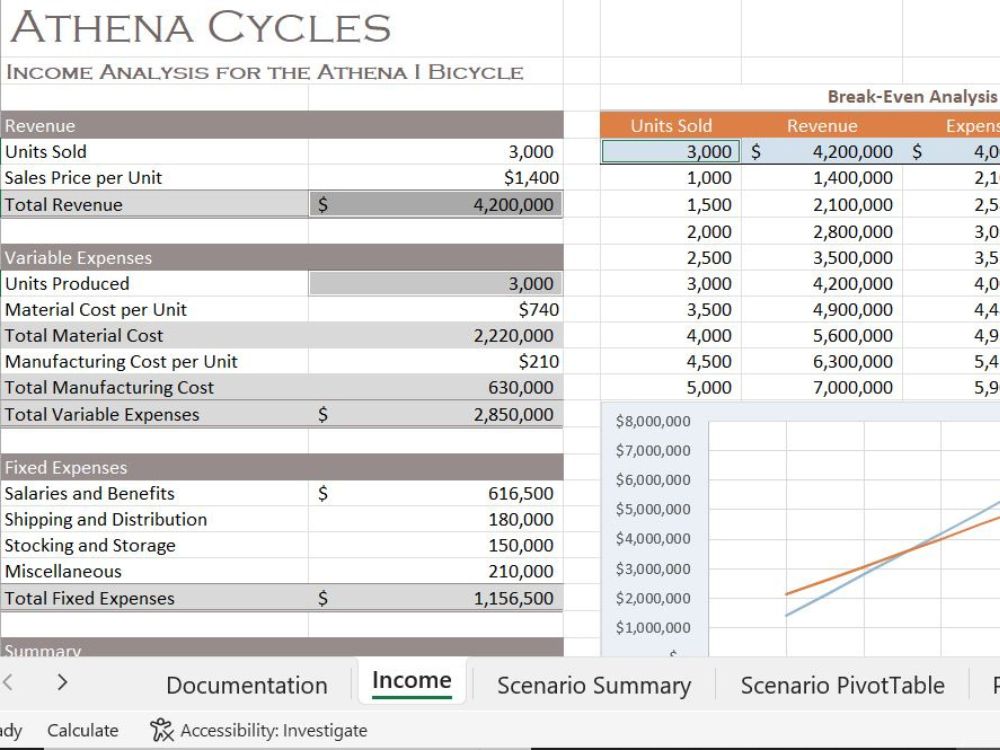Click the Salaries and Benefits row label
Image resolution: width=1000 pixels, height=750 pixels.
tap(89, 493)
